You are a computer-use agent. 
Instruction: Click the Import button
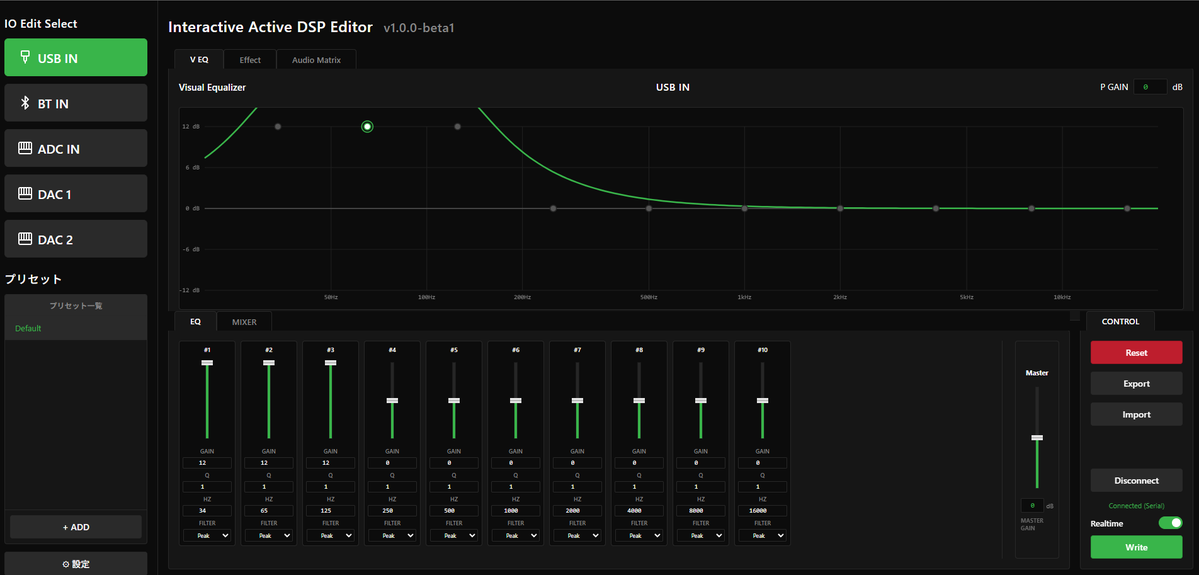coord(1136,414)
